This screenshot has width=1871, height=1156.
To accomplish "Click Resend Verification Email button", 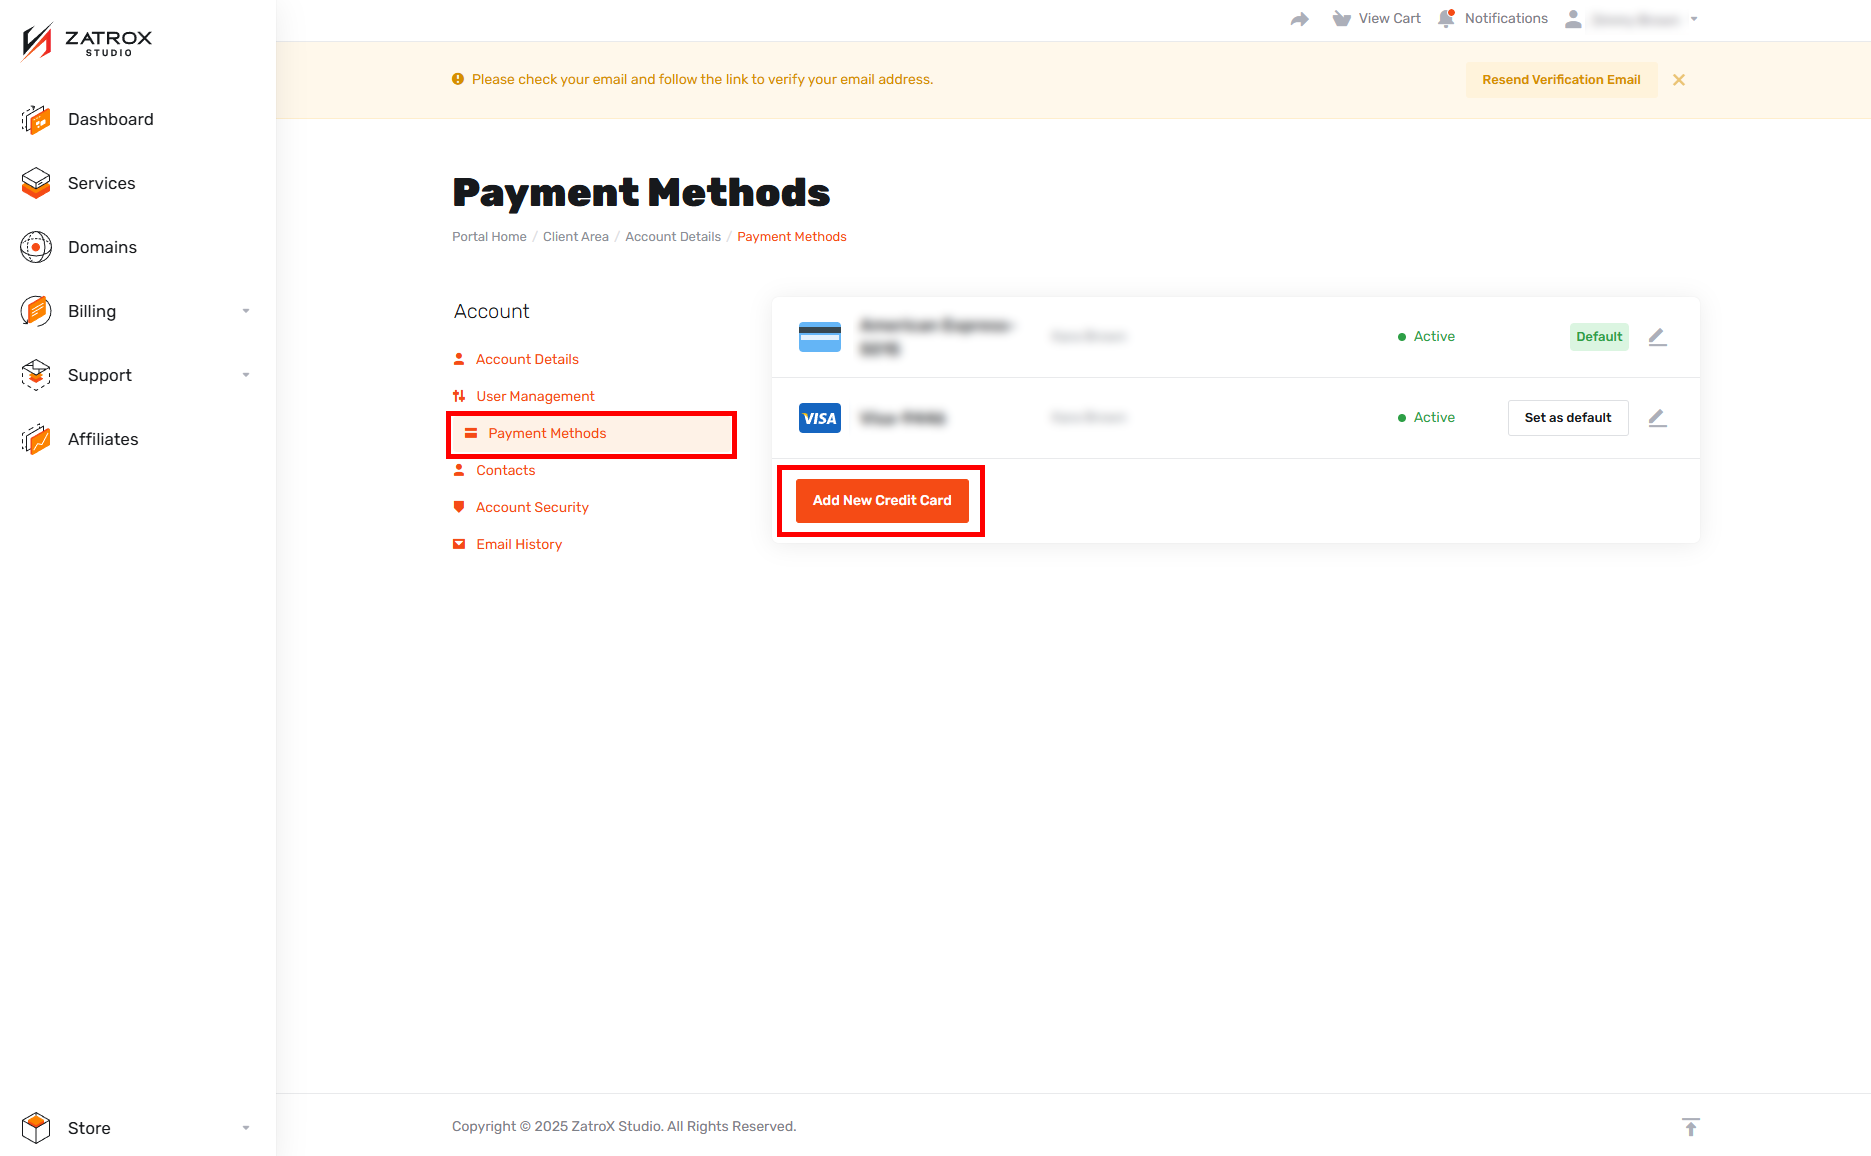I will tap(1561, 80).
